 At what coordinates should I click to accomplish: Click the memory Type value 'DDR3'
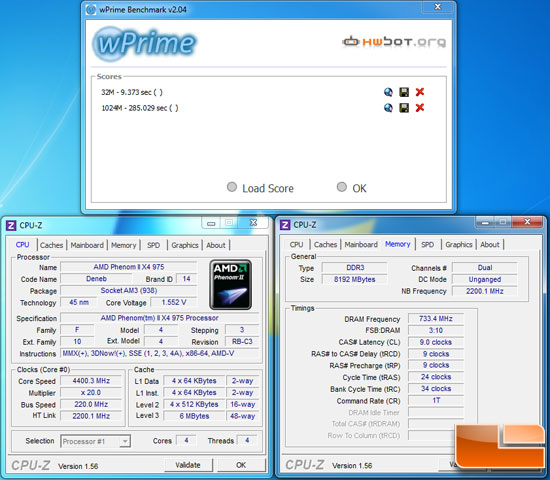tap(355, 268)
